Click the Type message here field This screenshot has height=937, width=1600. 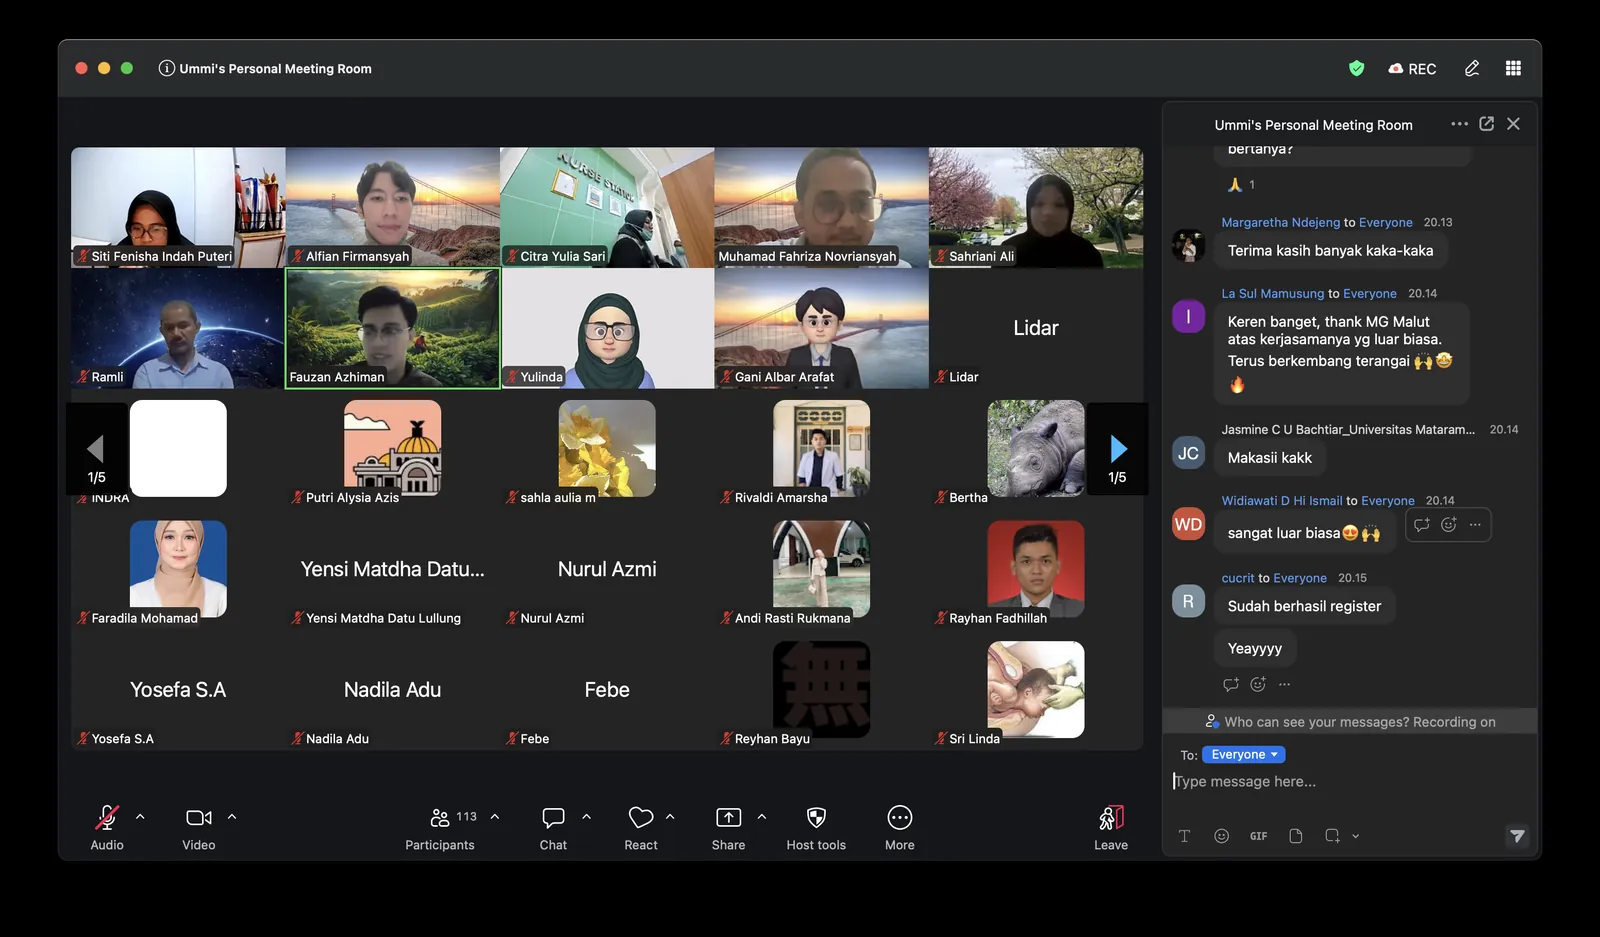(1349, 782)
